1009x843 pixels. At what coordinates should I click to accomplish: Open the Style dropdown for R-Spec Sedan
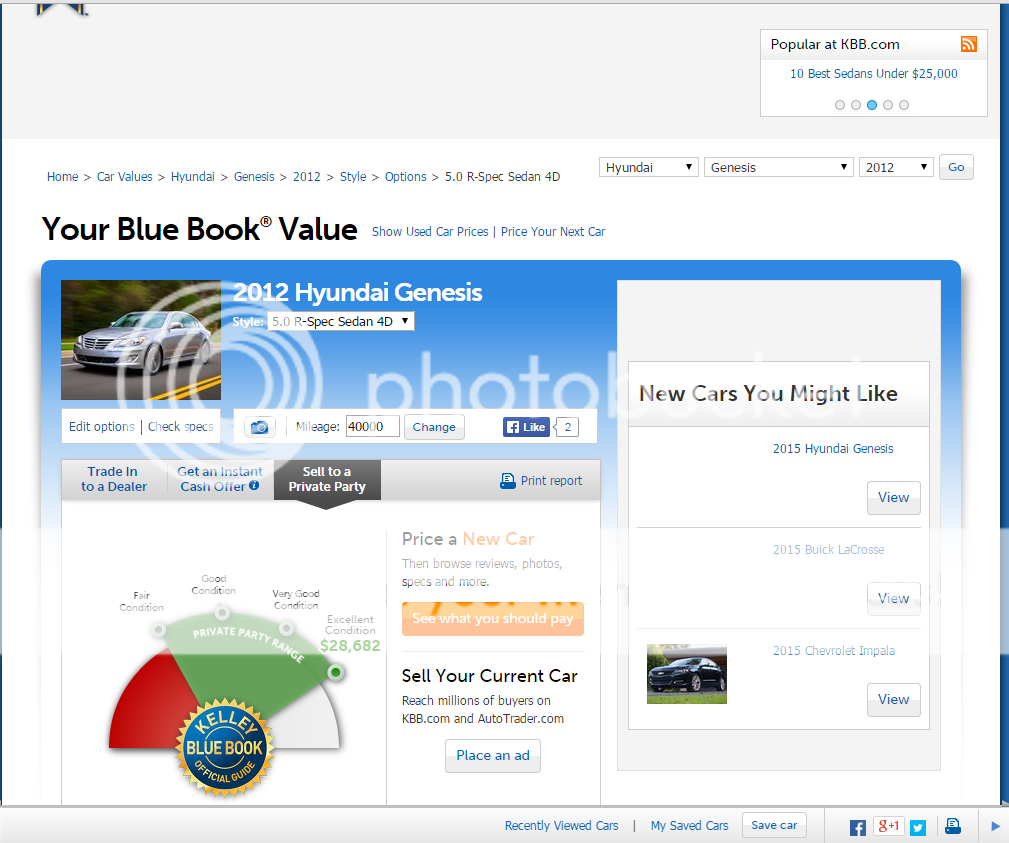[x=341, y=321]
